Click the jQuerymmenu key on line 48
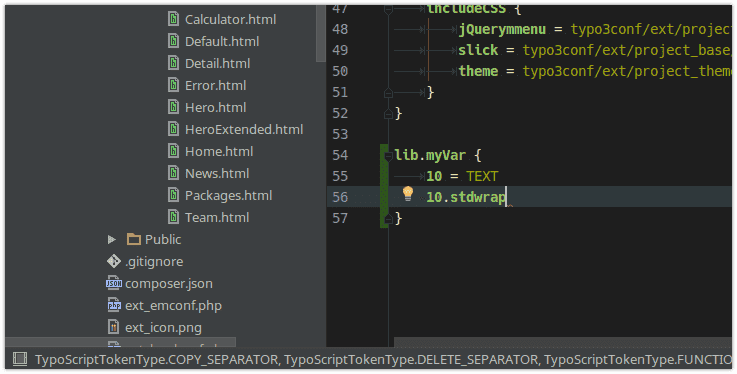The height and width of the screenshot is (374, 737). click(x=502, y=30)
